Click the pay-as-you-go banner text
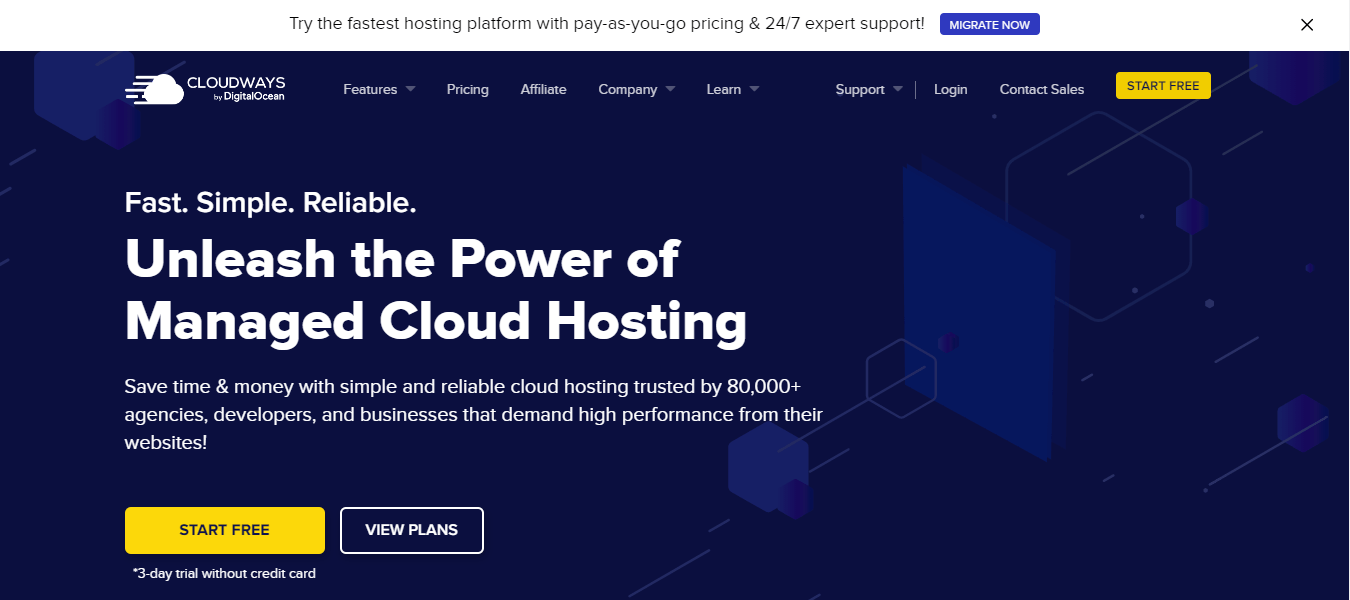 [605, 23]
